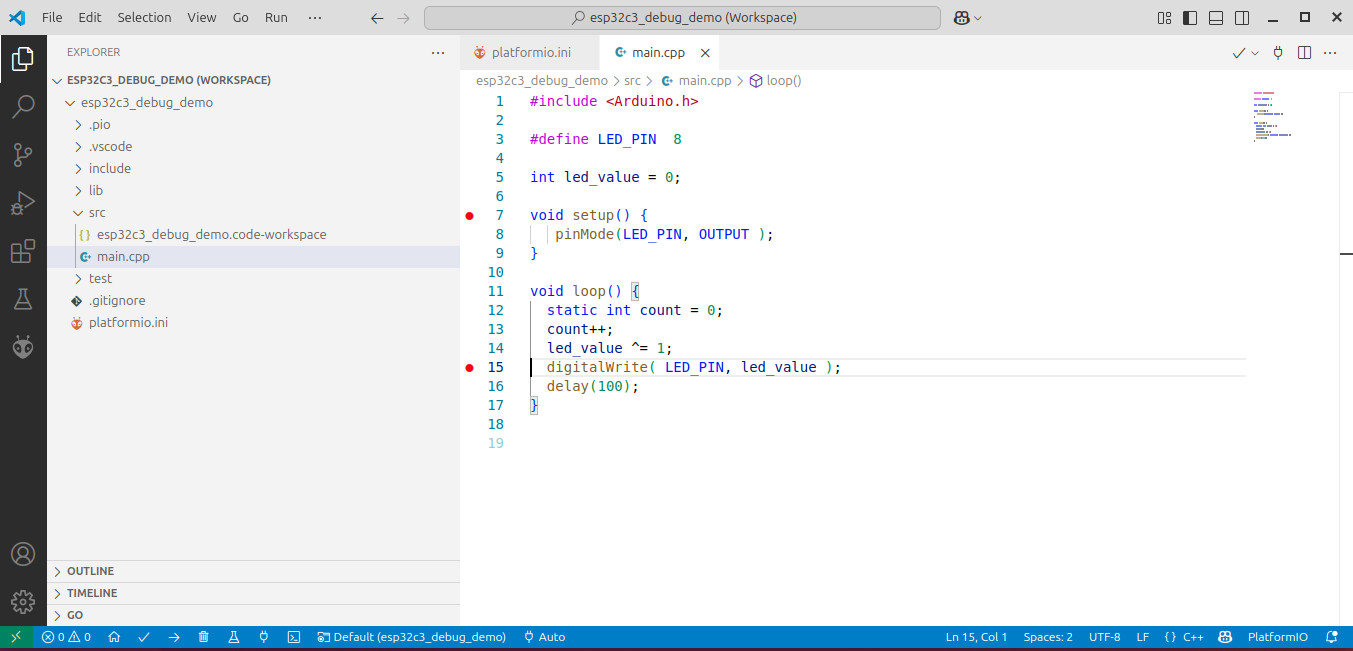
Task: Open the Source Control view
Action: (23, 155)
